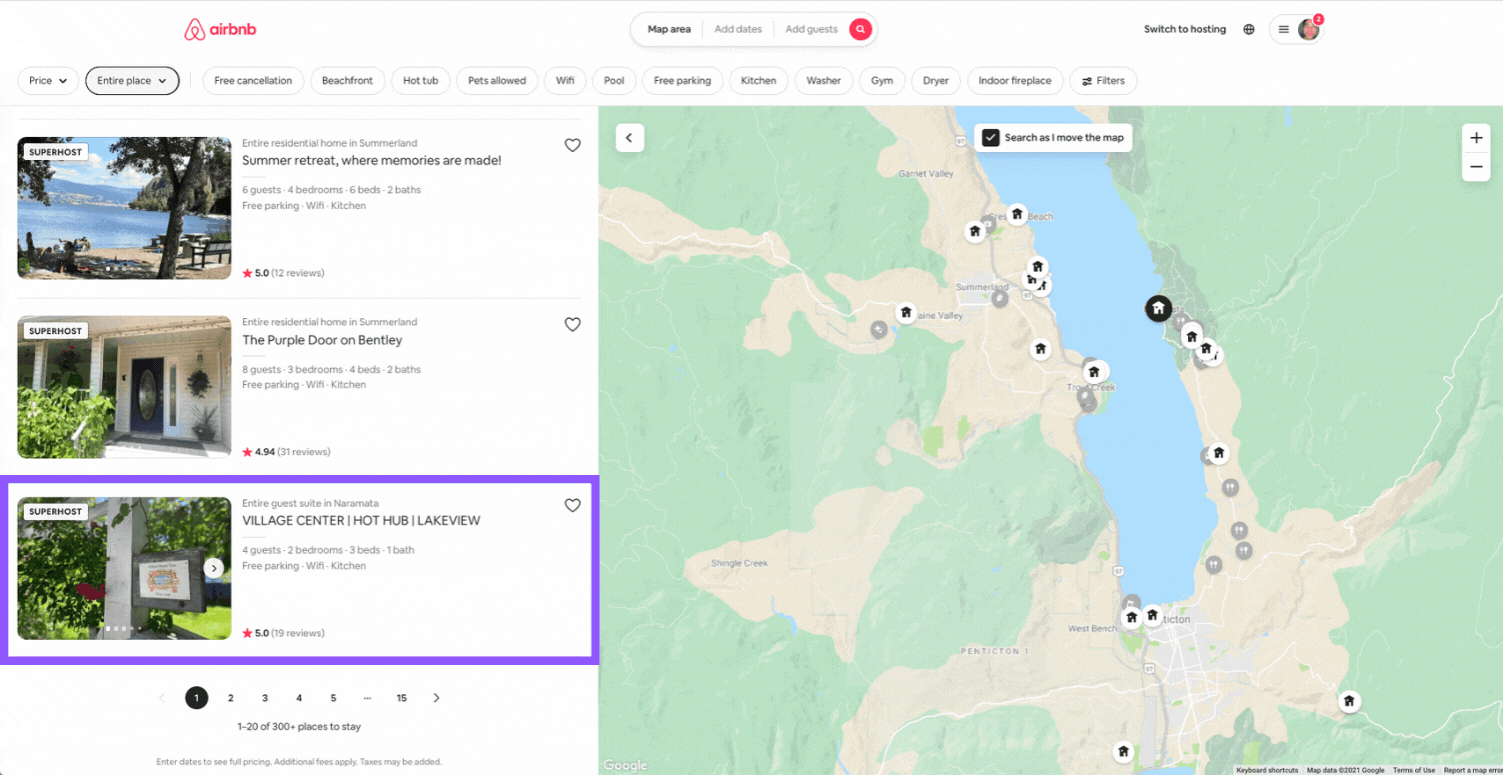This screenshot has height=775, width=1504.
Task: Toggle the Pets allowed filter chip
Action: [x=497, y=81]
